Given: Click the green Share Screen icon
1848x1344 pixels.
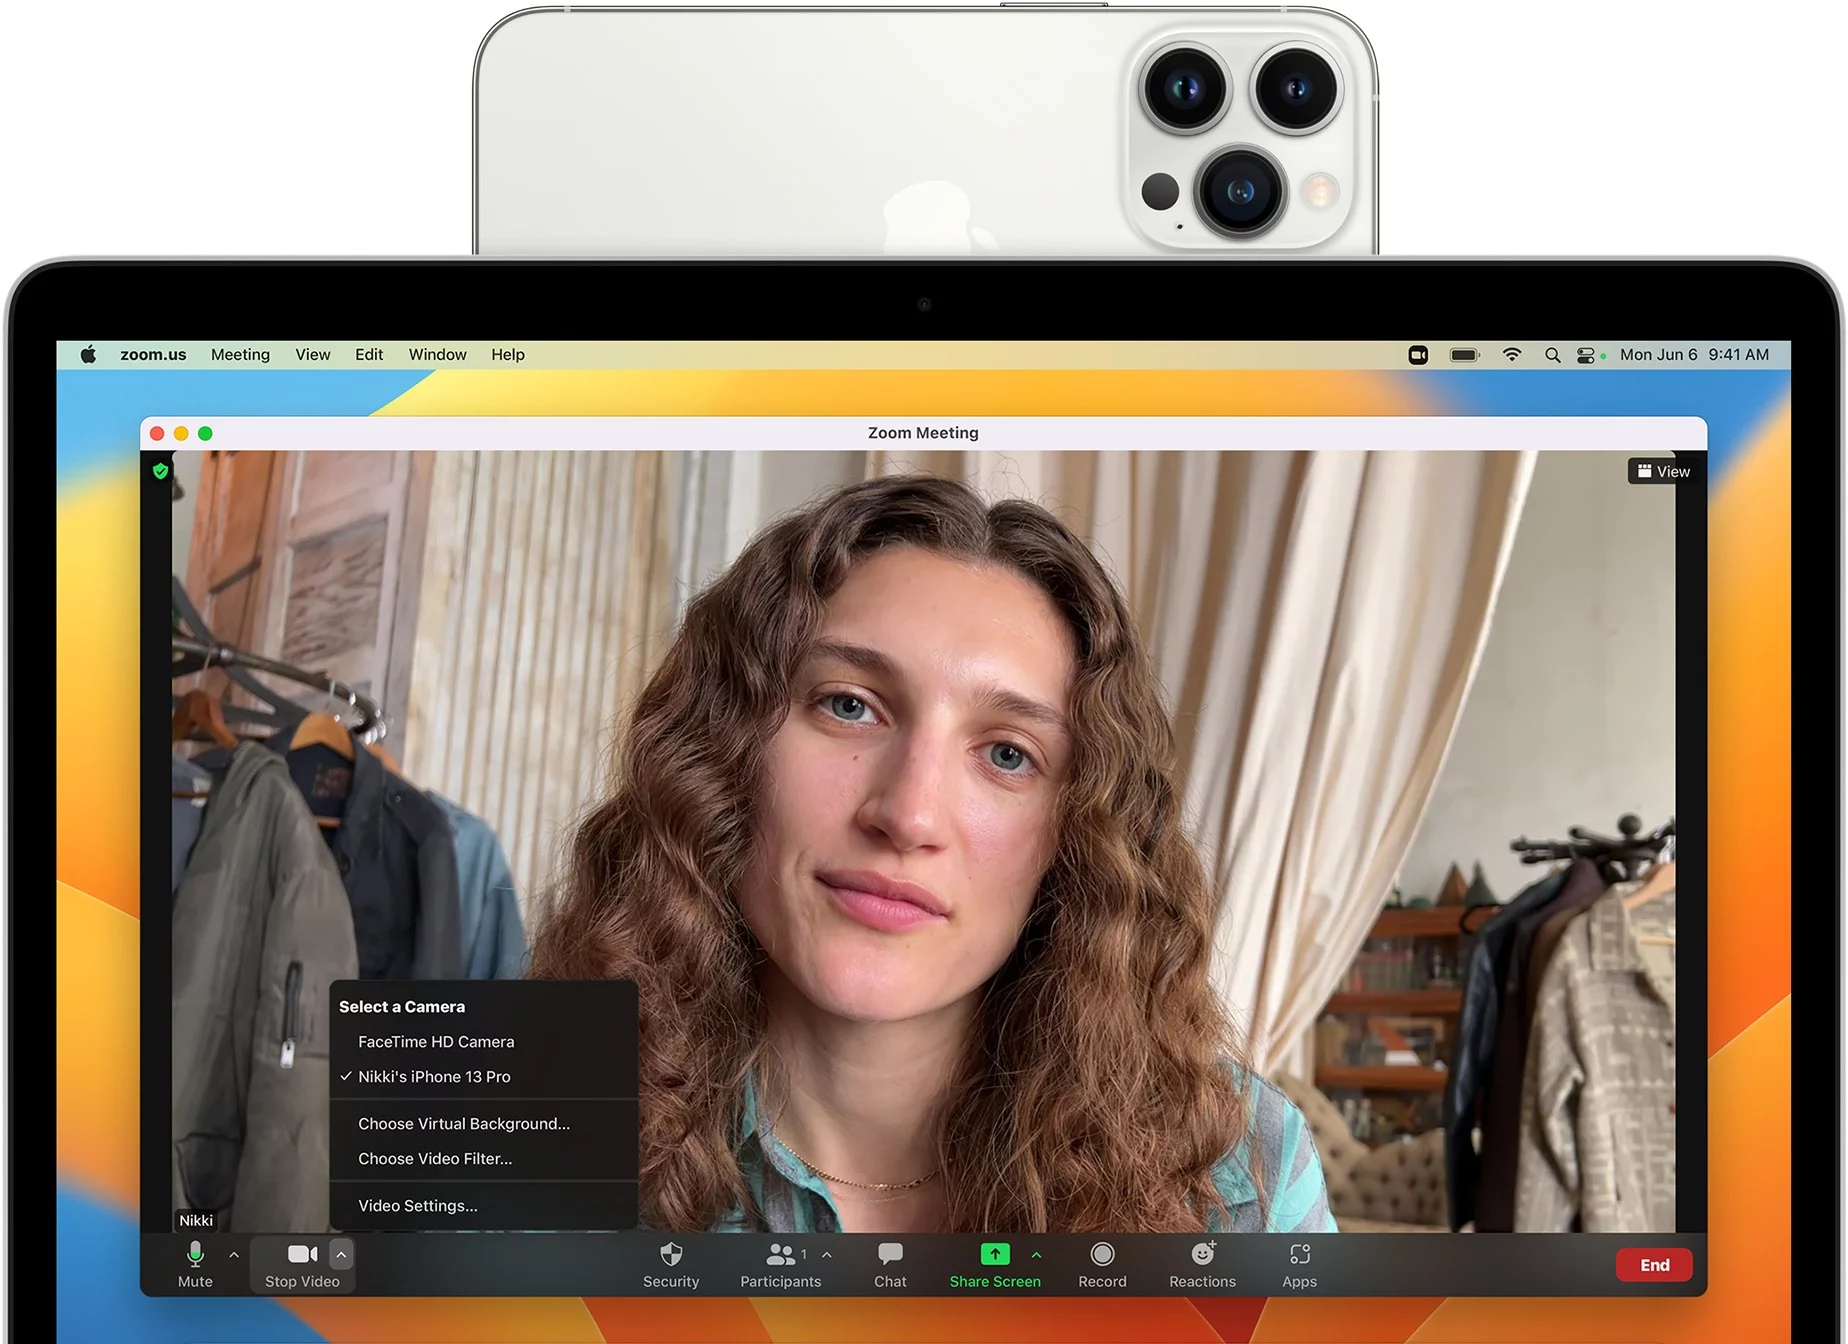Looking at the screenshot, I should tap(994, 1255).
